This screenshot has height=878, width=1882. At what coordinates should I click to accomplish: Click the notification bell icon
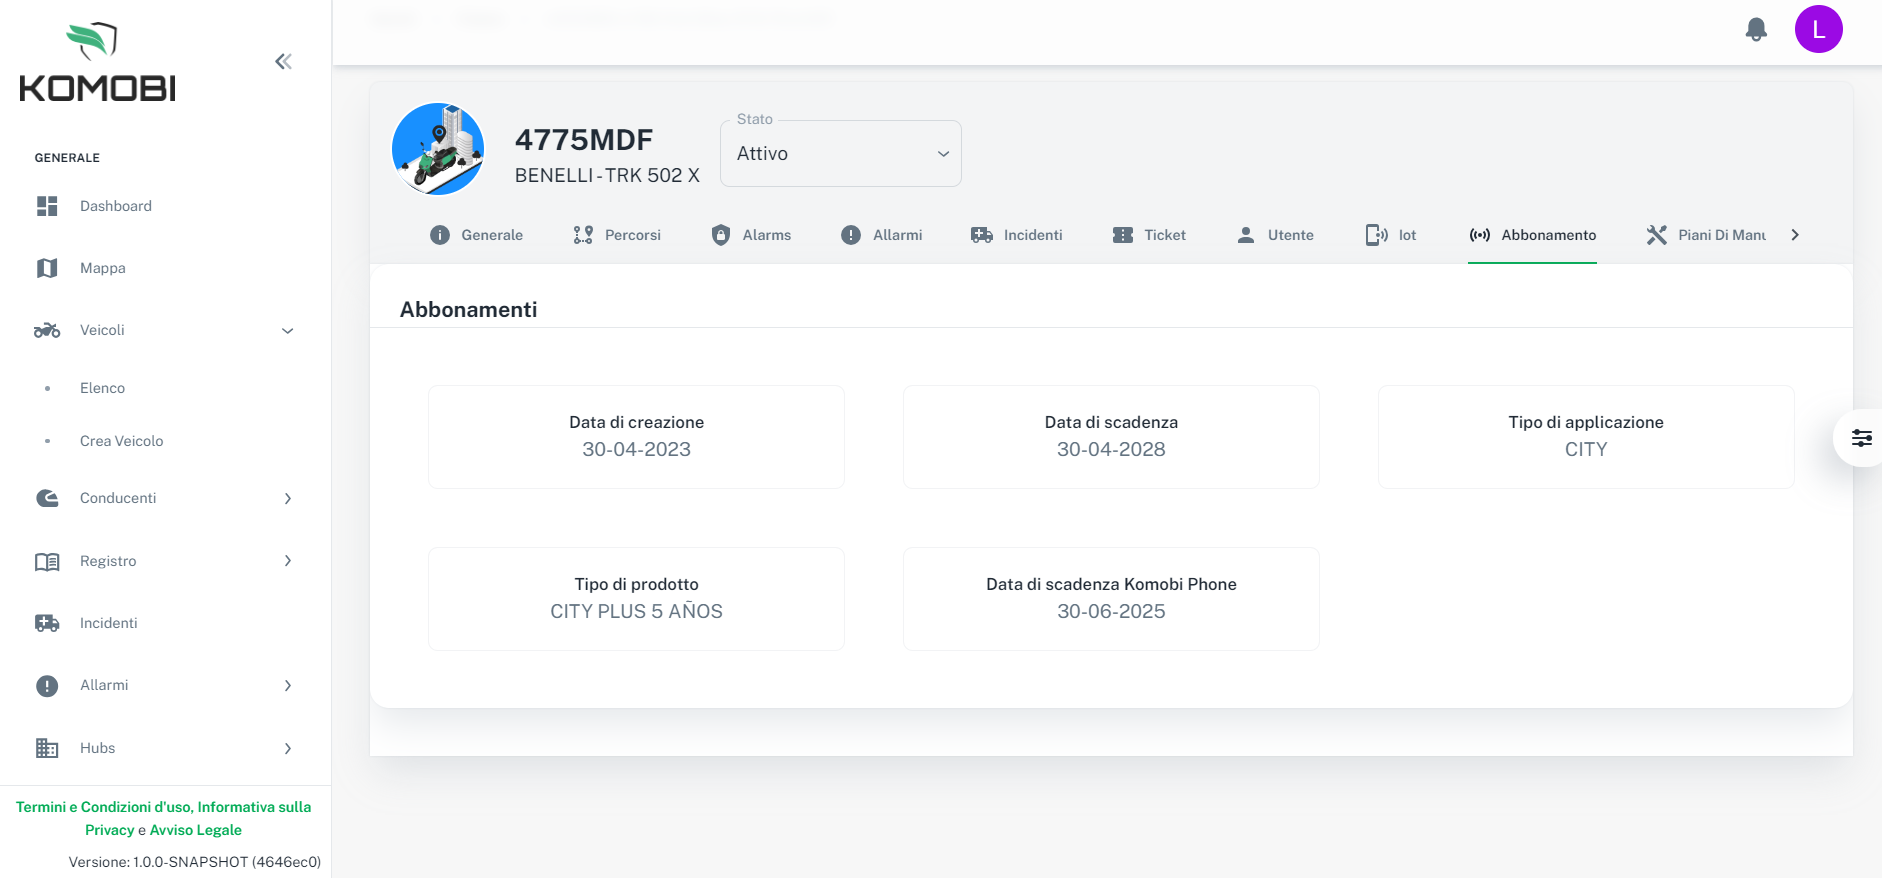pos(1756,30)
